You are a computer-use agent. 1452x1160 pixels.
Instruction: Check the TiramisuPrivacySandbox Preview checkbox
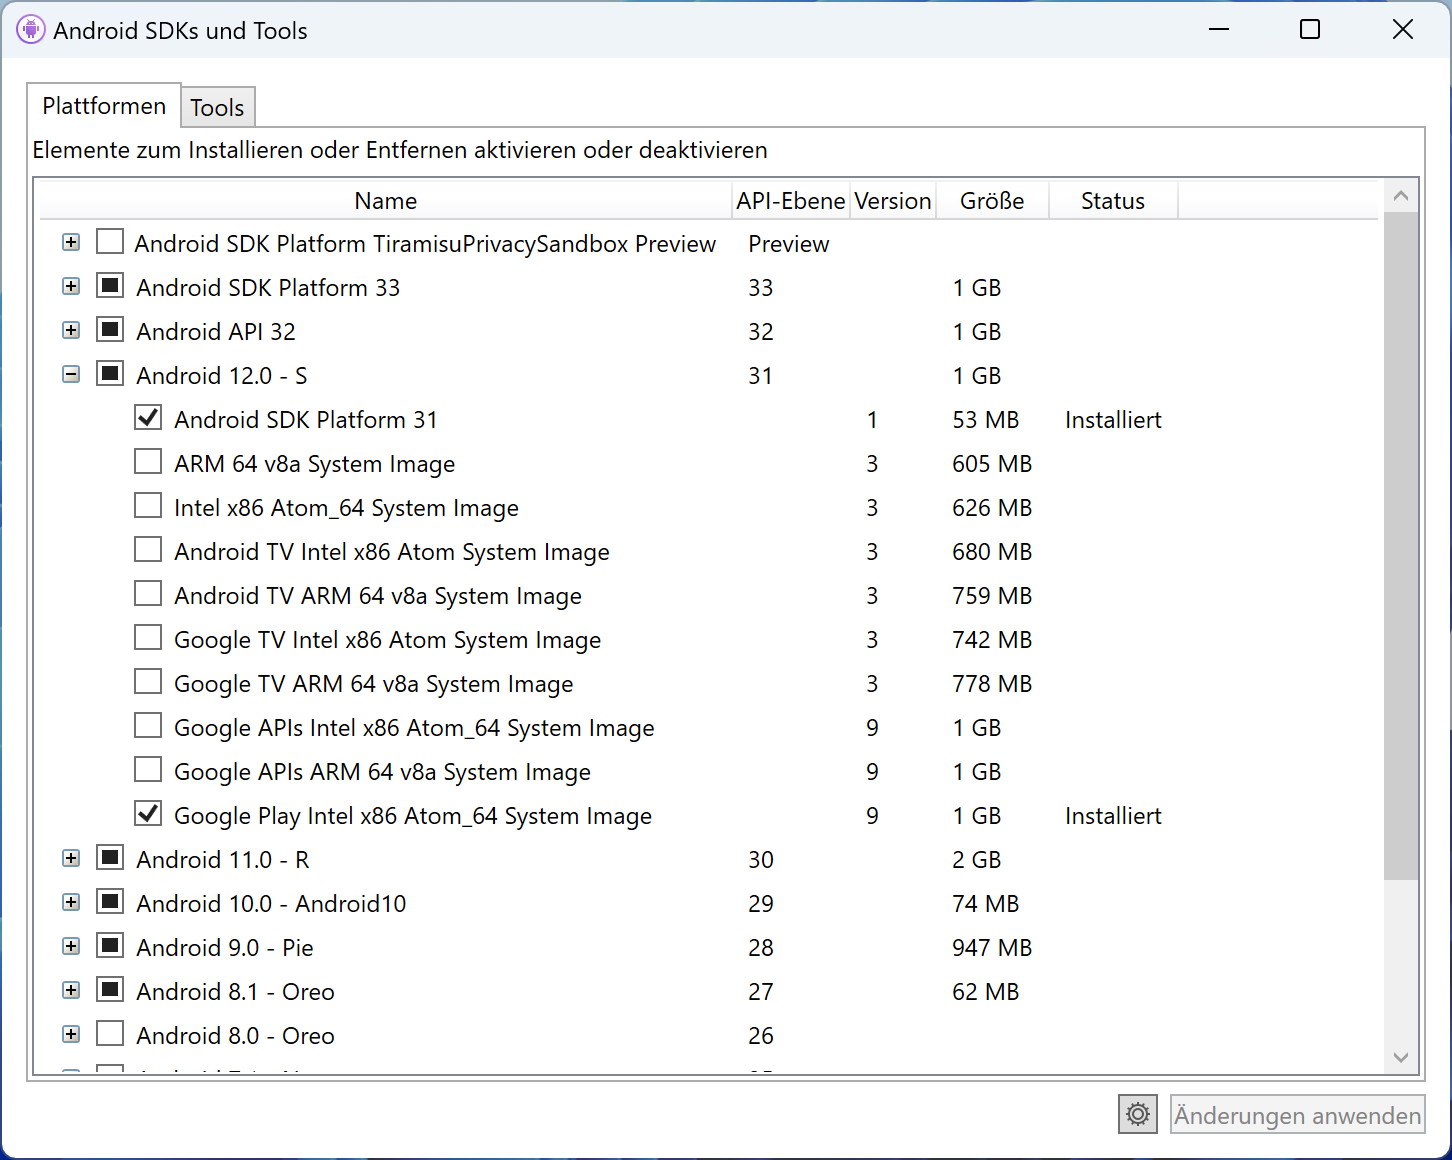coord(110,242)
